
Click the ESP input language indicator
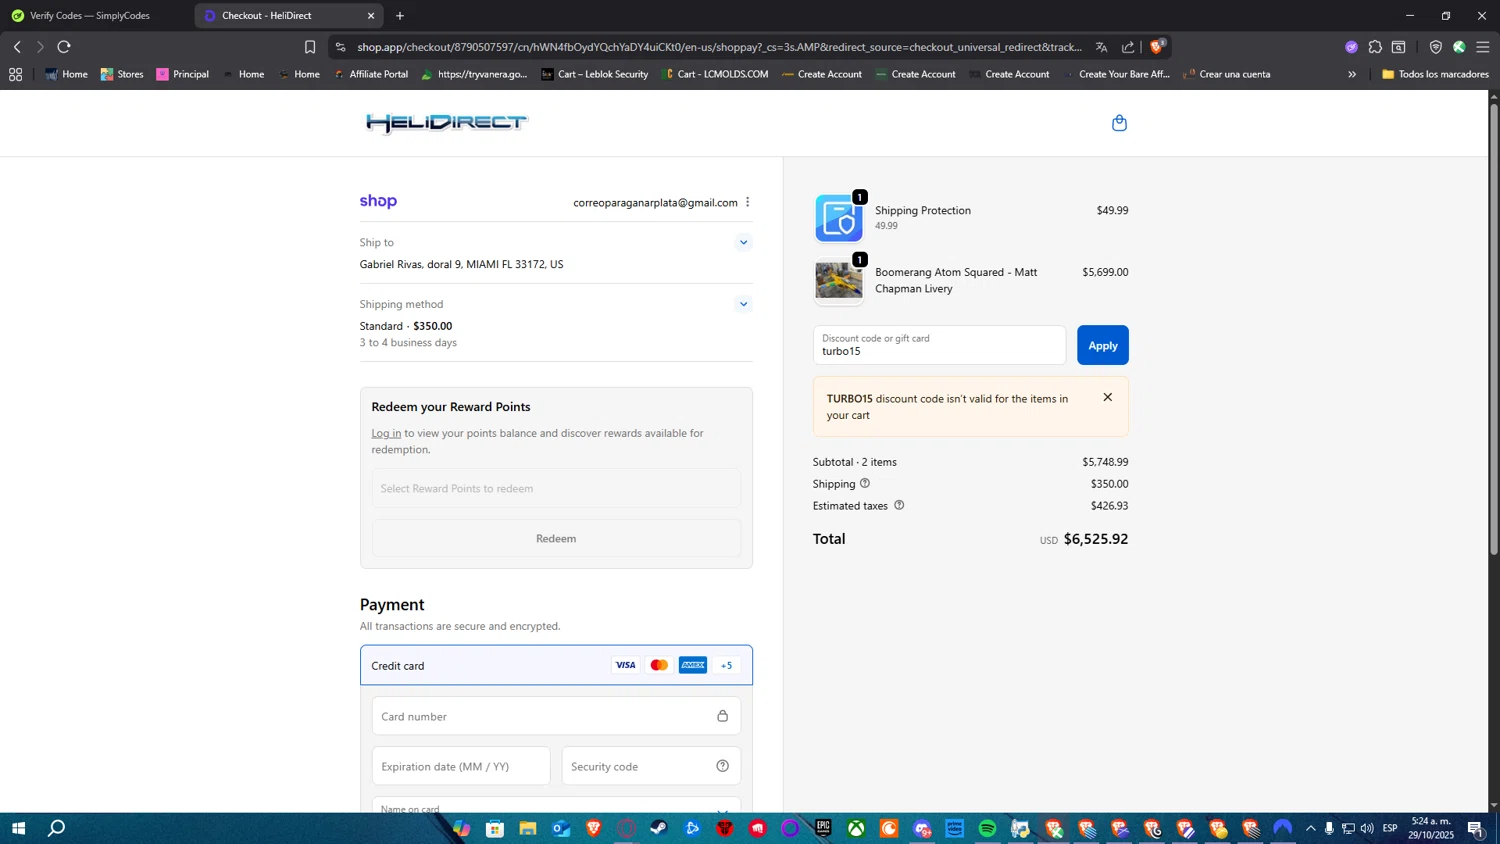click(x=1390, y=828)
